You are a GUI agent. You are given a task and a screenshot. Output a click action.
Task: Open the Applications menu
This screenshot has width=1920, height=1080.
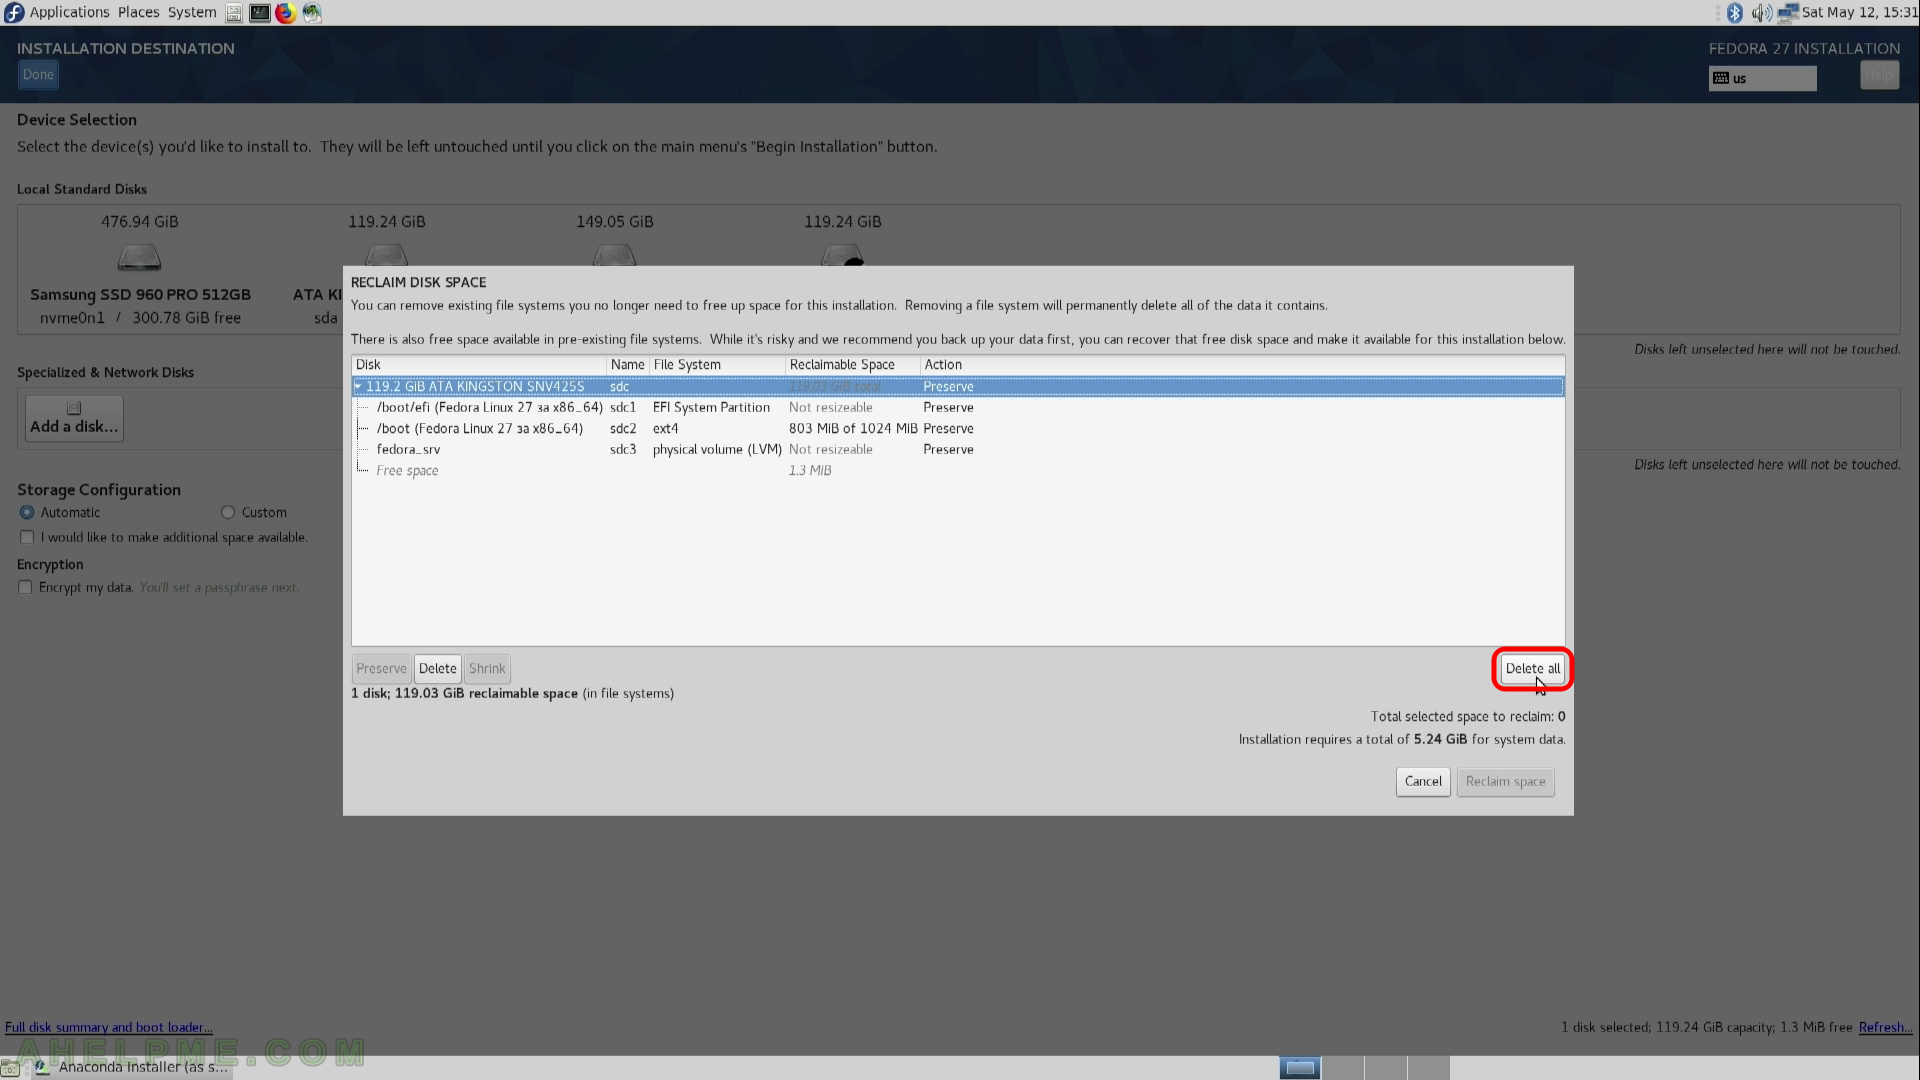69,12
